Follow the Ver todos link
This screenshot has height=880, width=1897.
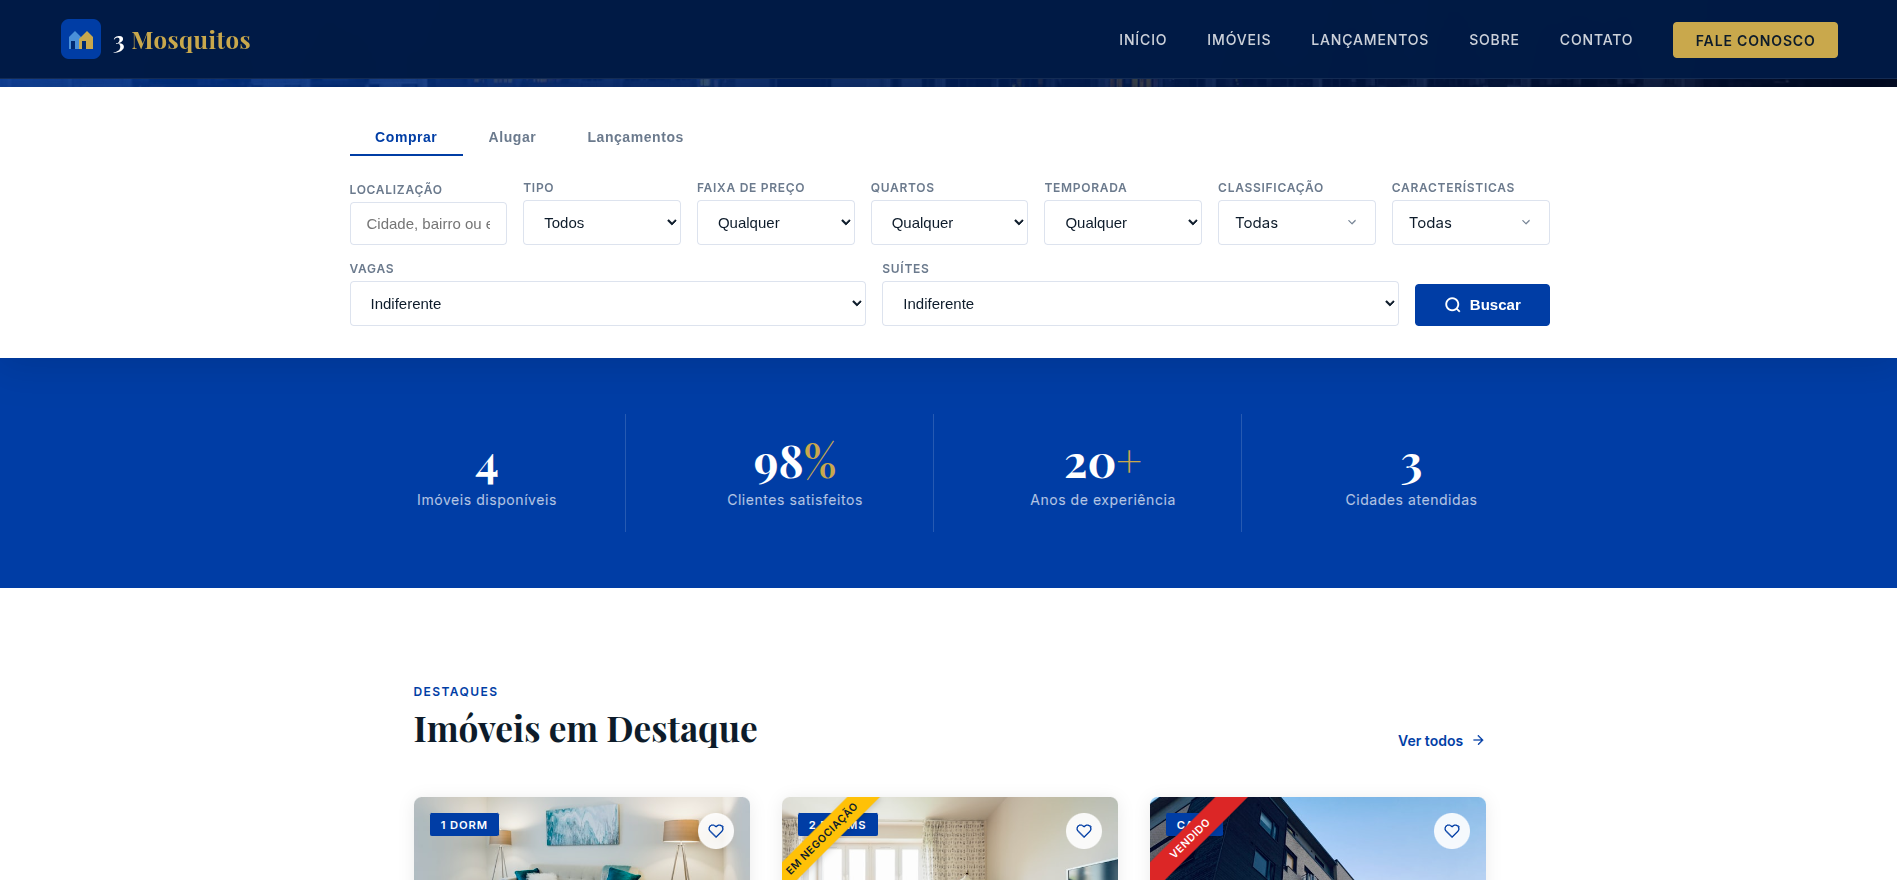pos(1441,741)
